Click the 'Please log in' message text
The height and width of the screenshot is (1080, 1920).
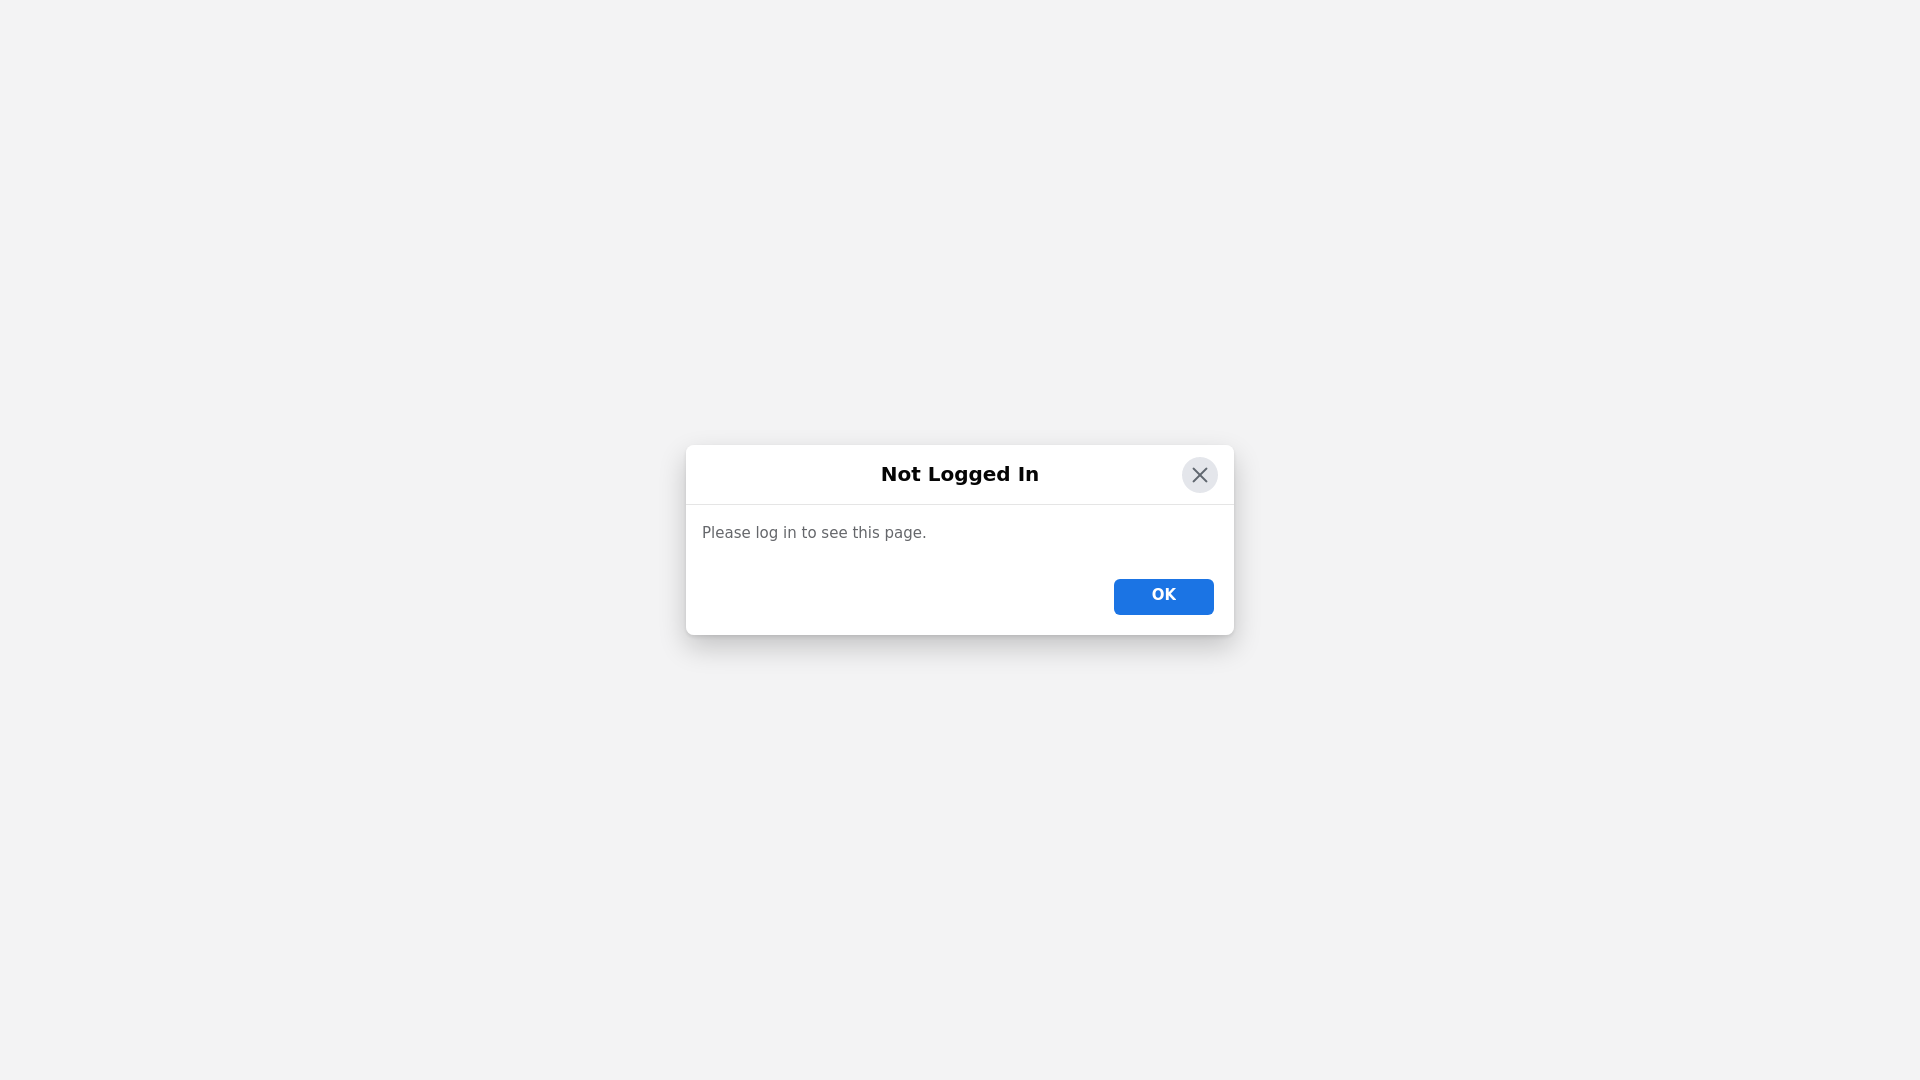tap(814, 533)
